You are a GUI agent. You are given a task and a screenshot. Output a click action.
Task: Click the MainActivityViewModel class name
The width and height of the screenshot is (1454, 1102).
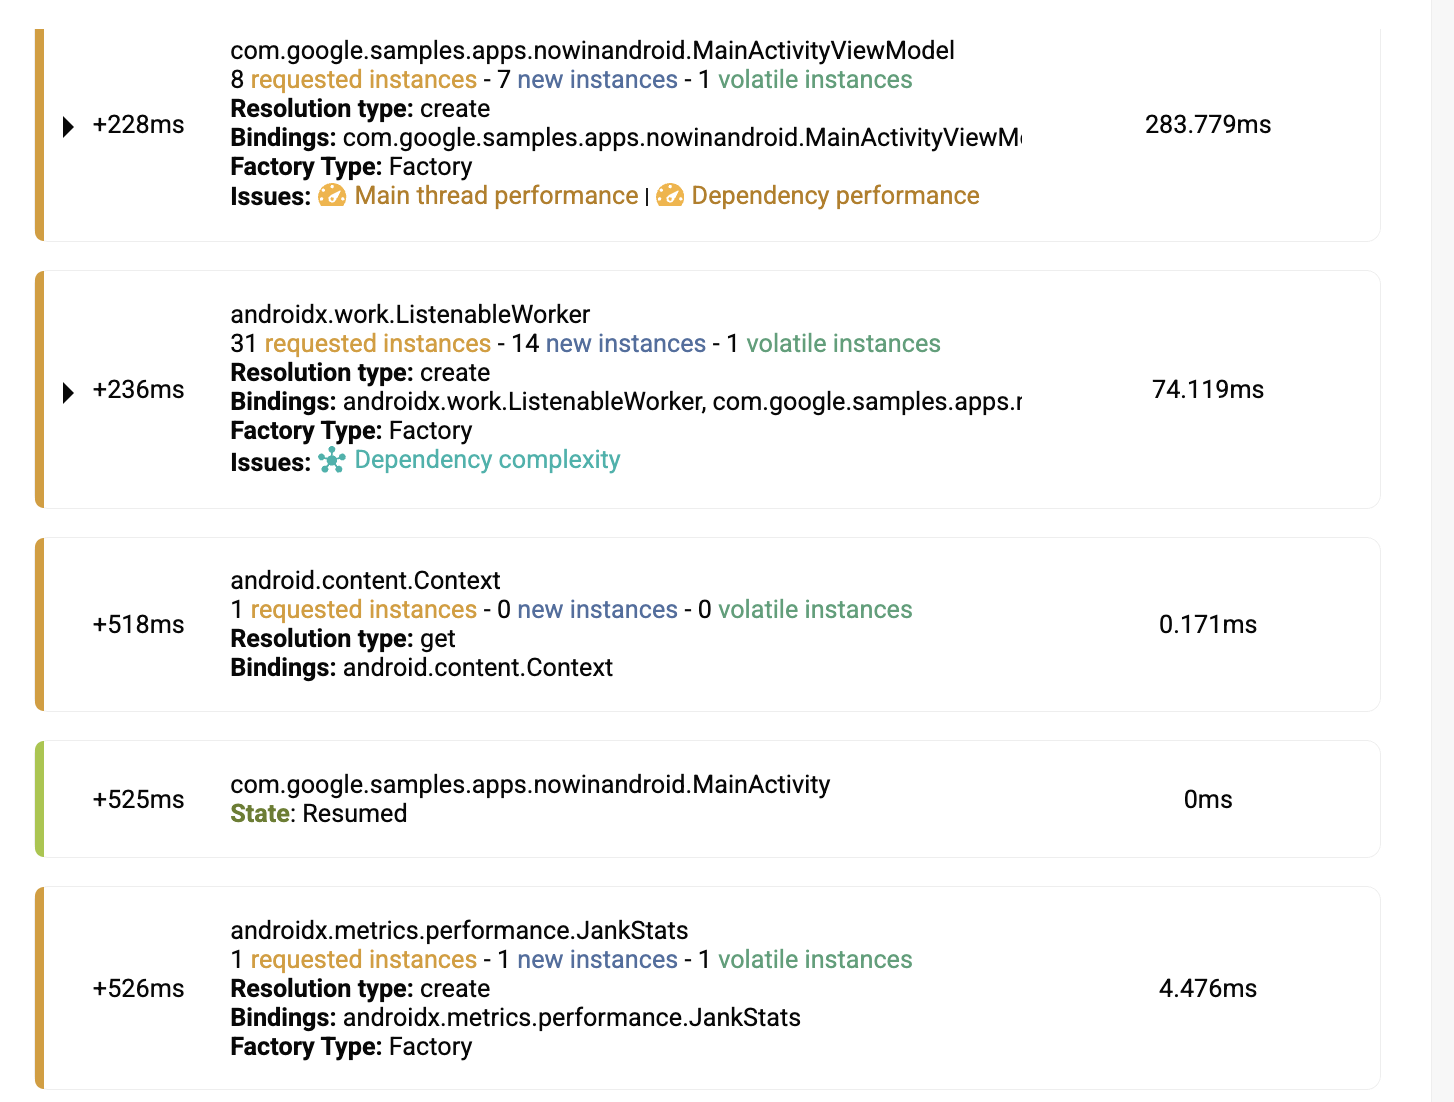pos(592,51)
